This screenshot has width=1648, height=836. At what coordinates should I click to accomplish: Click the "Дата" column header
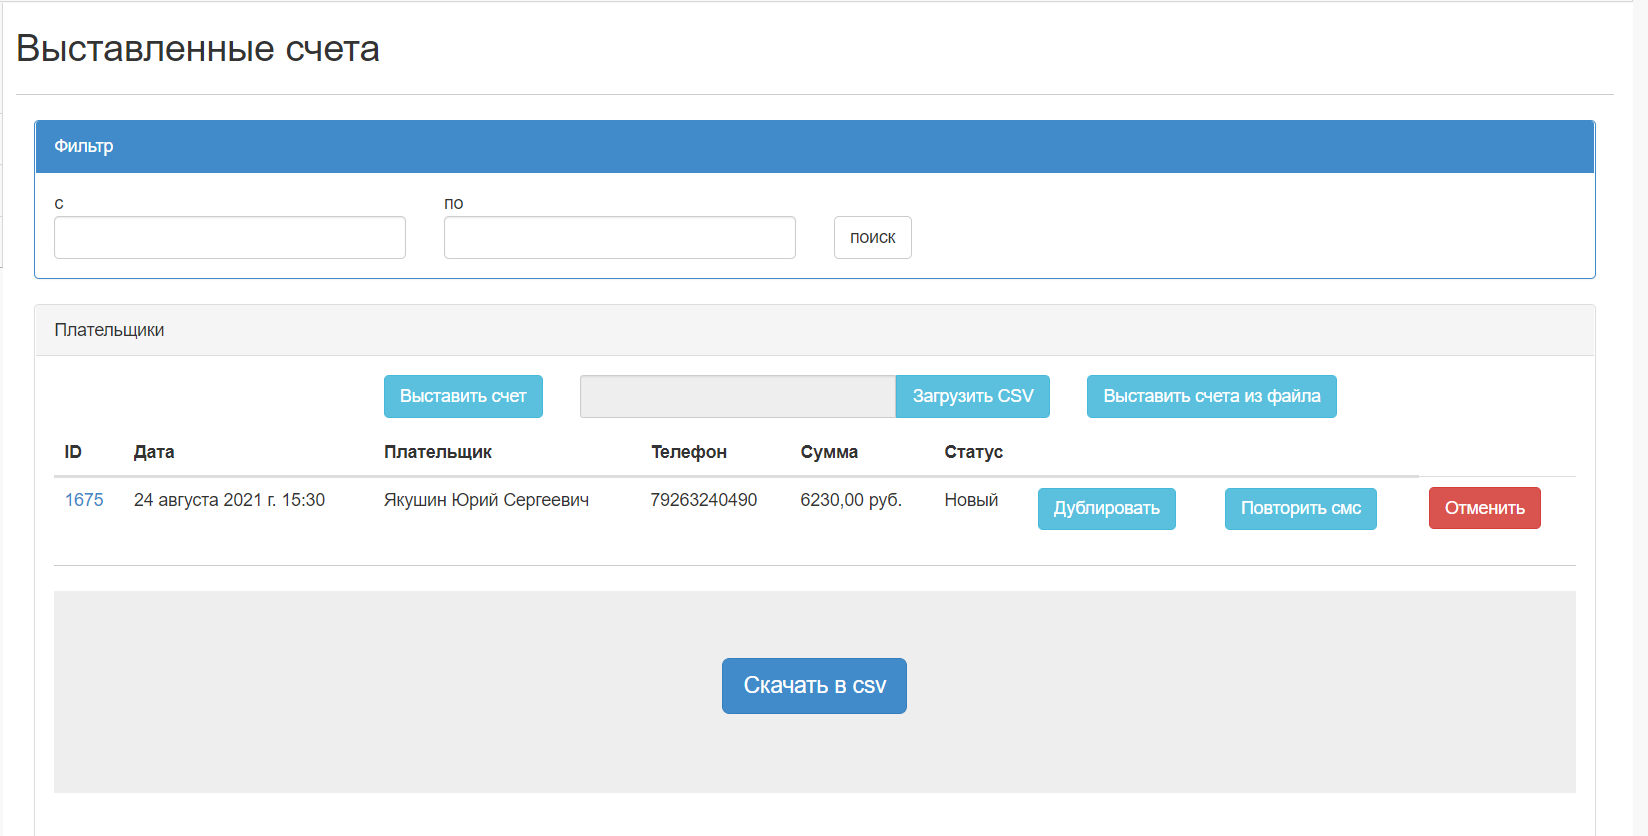click(x=154, y=452)
